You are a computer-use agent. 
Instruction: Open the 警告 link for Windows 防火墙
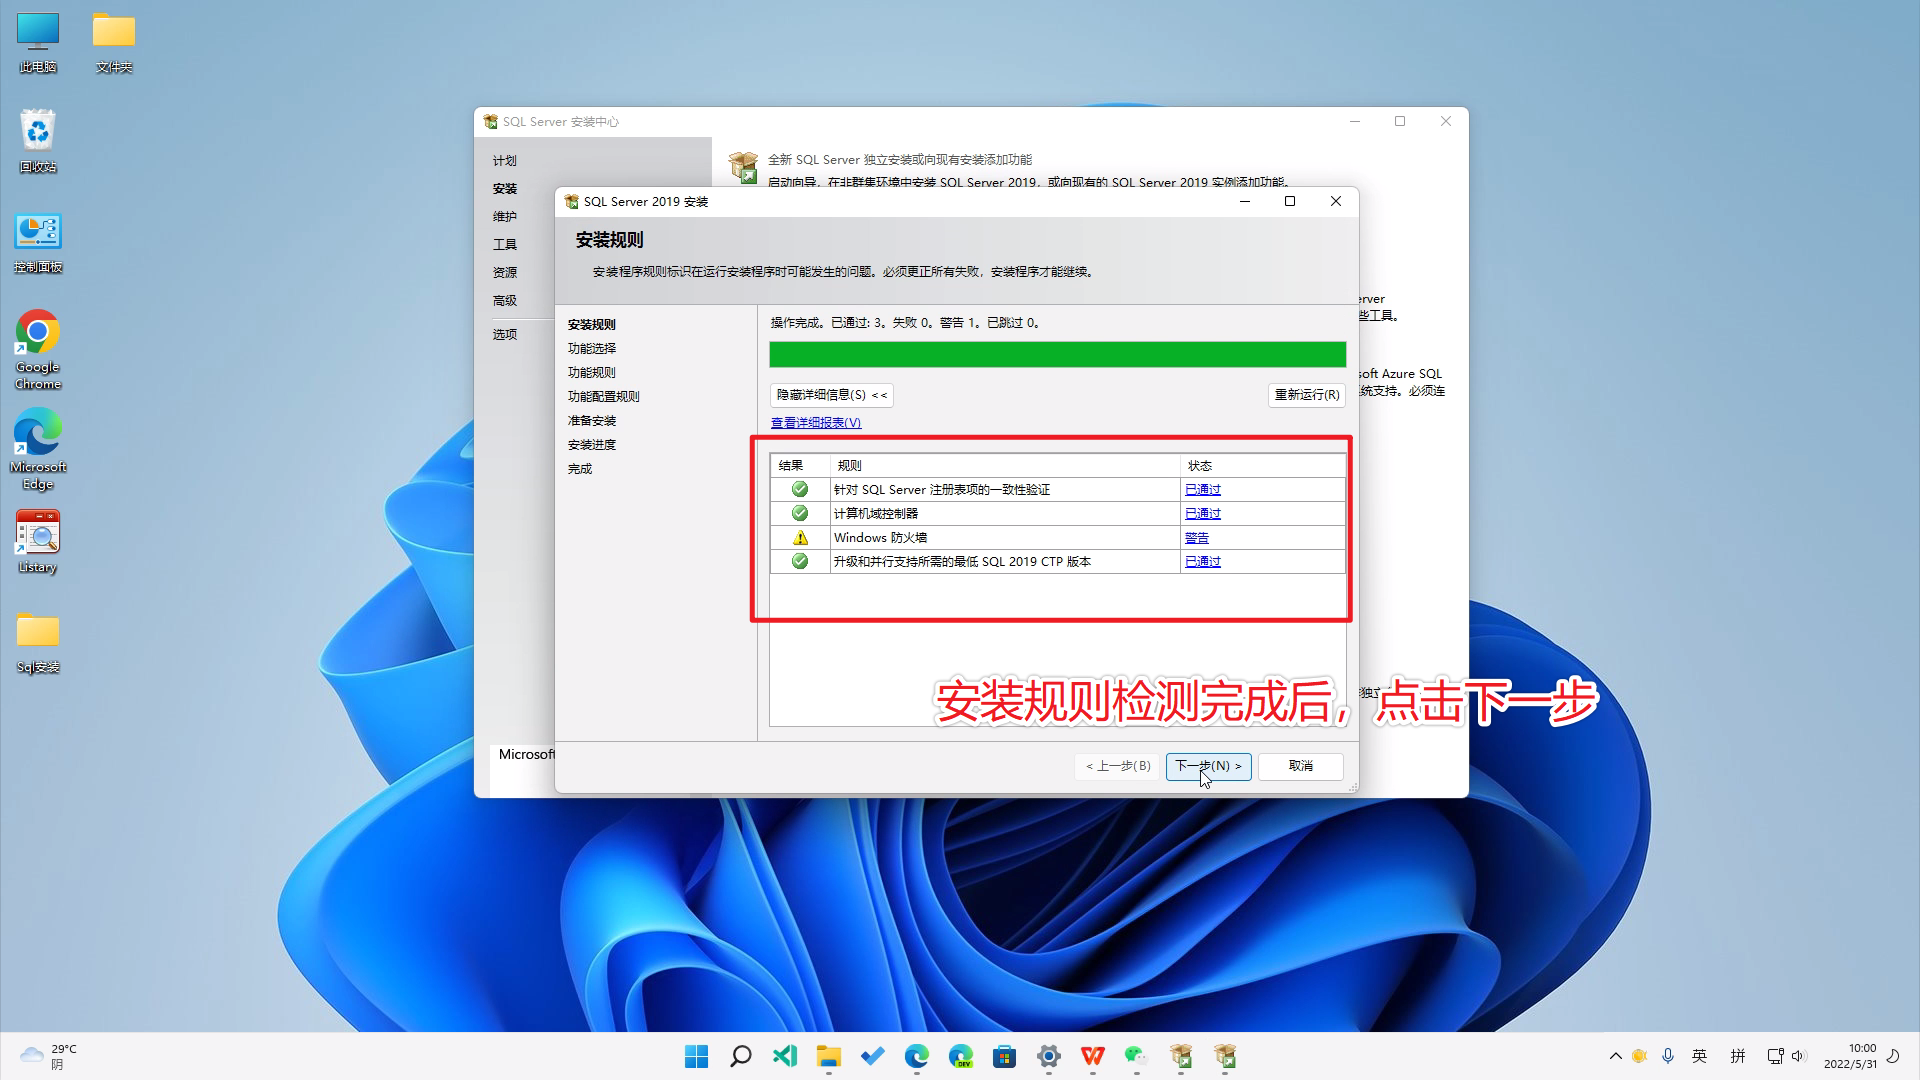(x=1196, y=537)
